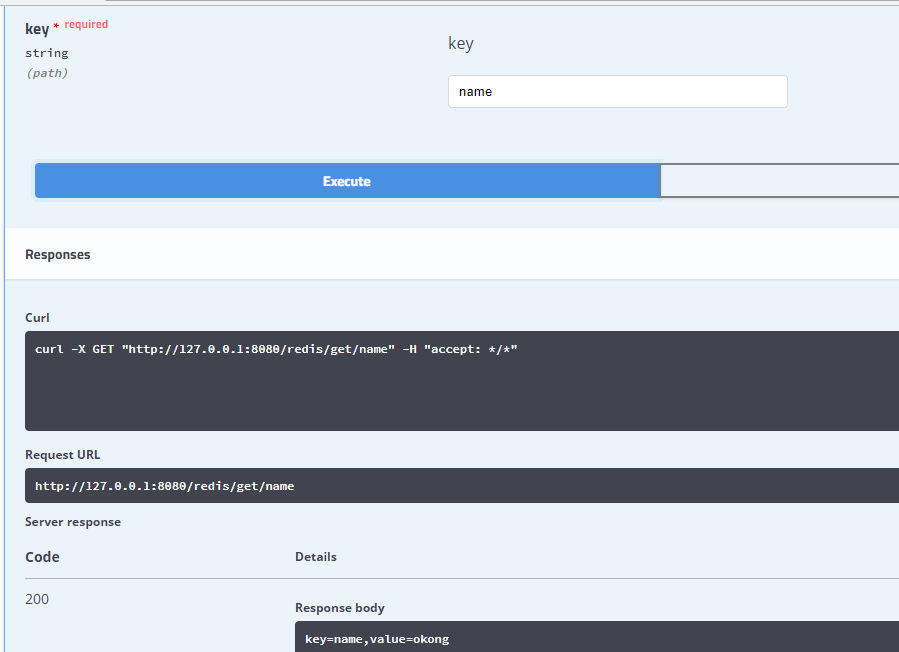The height and width of the screenshot is (652, 899).
Task: Click the key label above the input box
Action: pyautogui.click(x=461, y=43)
